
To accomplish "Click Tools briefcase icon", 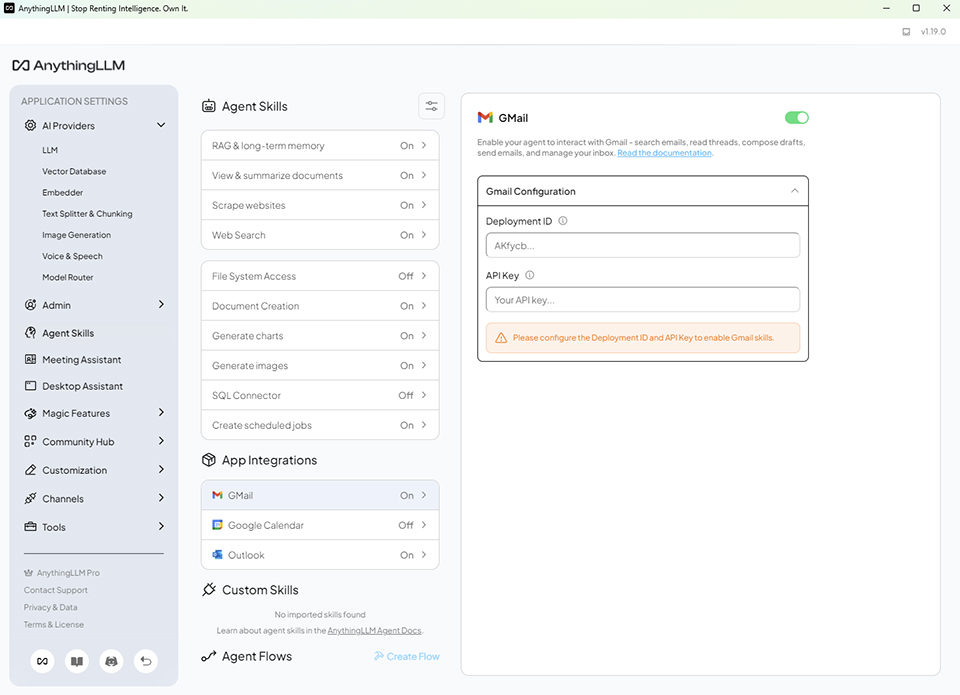I will tap(30, 527).
